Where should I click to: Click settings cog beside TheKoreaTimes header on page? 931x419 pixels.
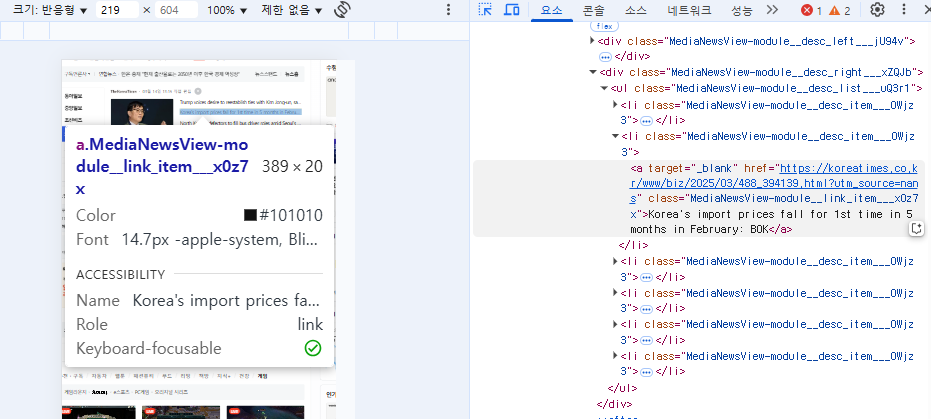pyautogui.click(x=198, y=91)
